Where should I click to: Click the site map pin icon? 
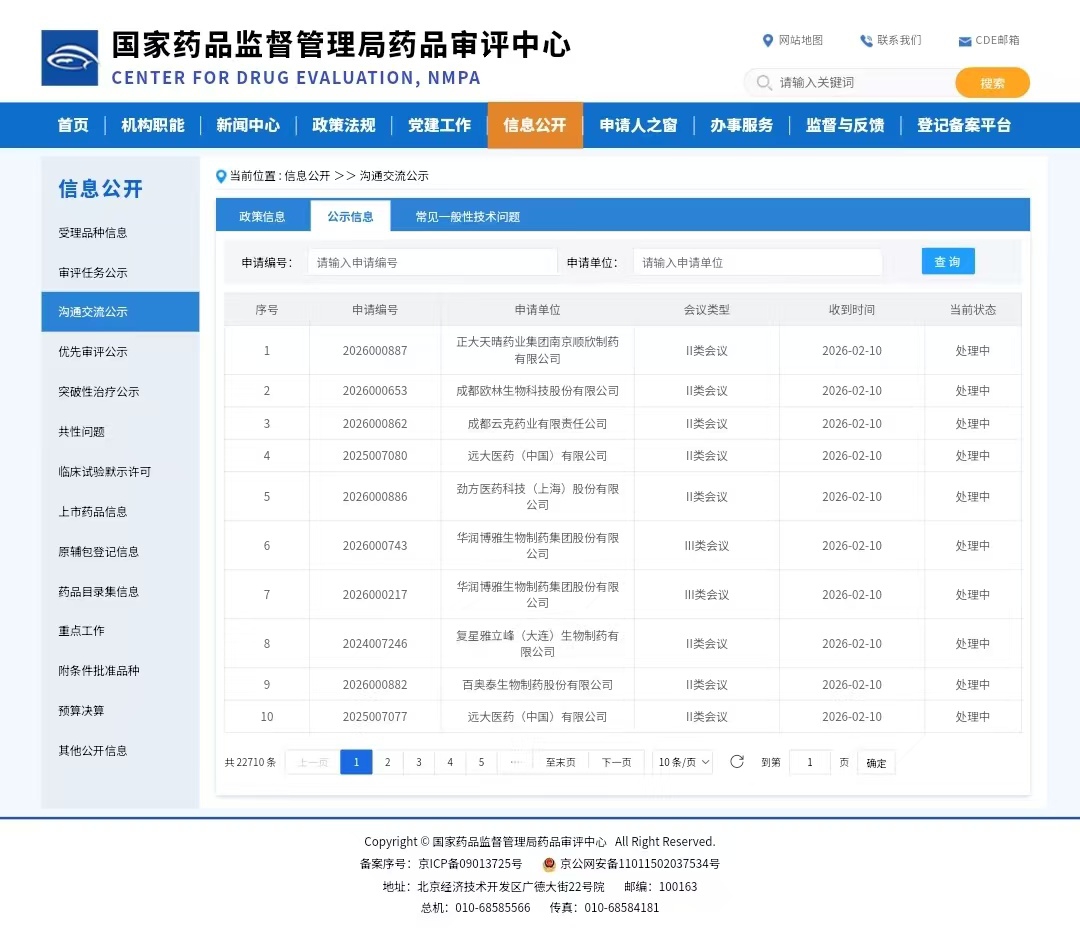point(767,41)
